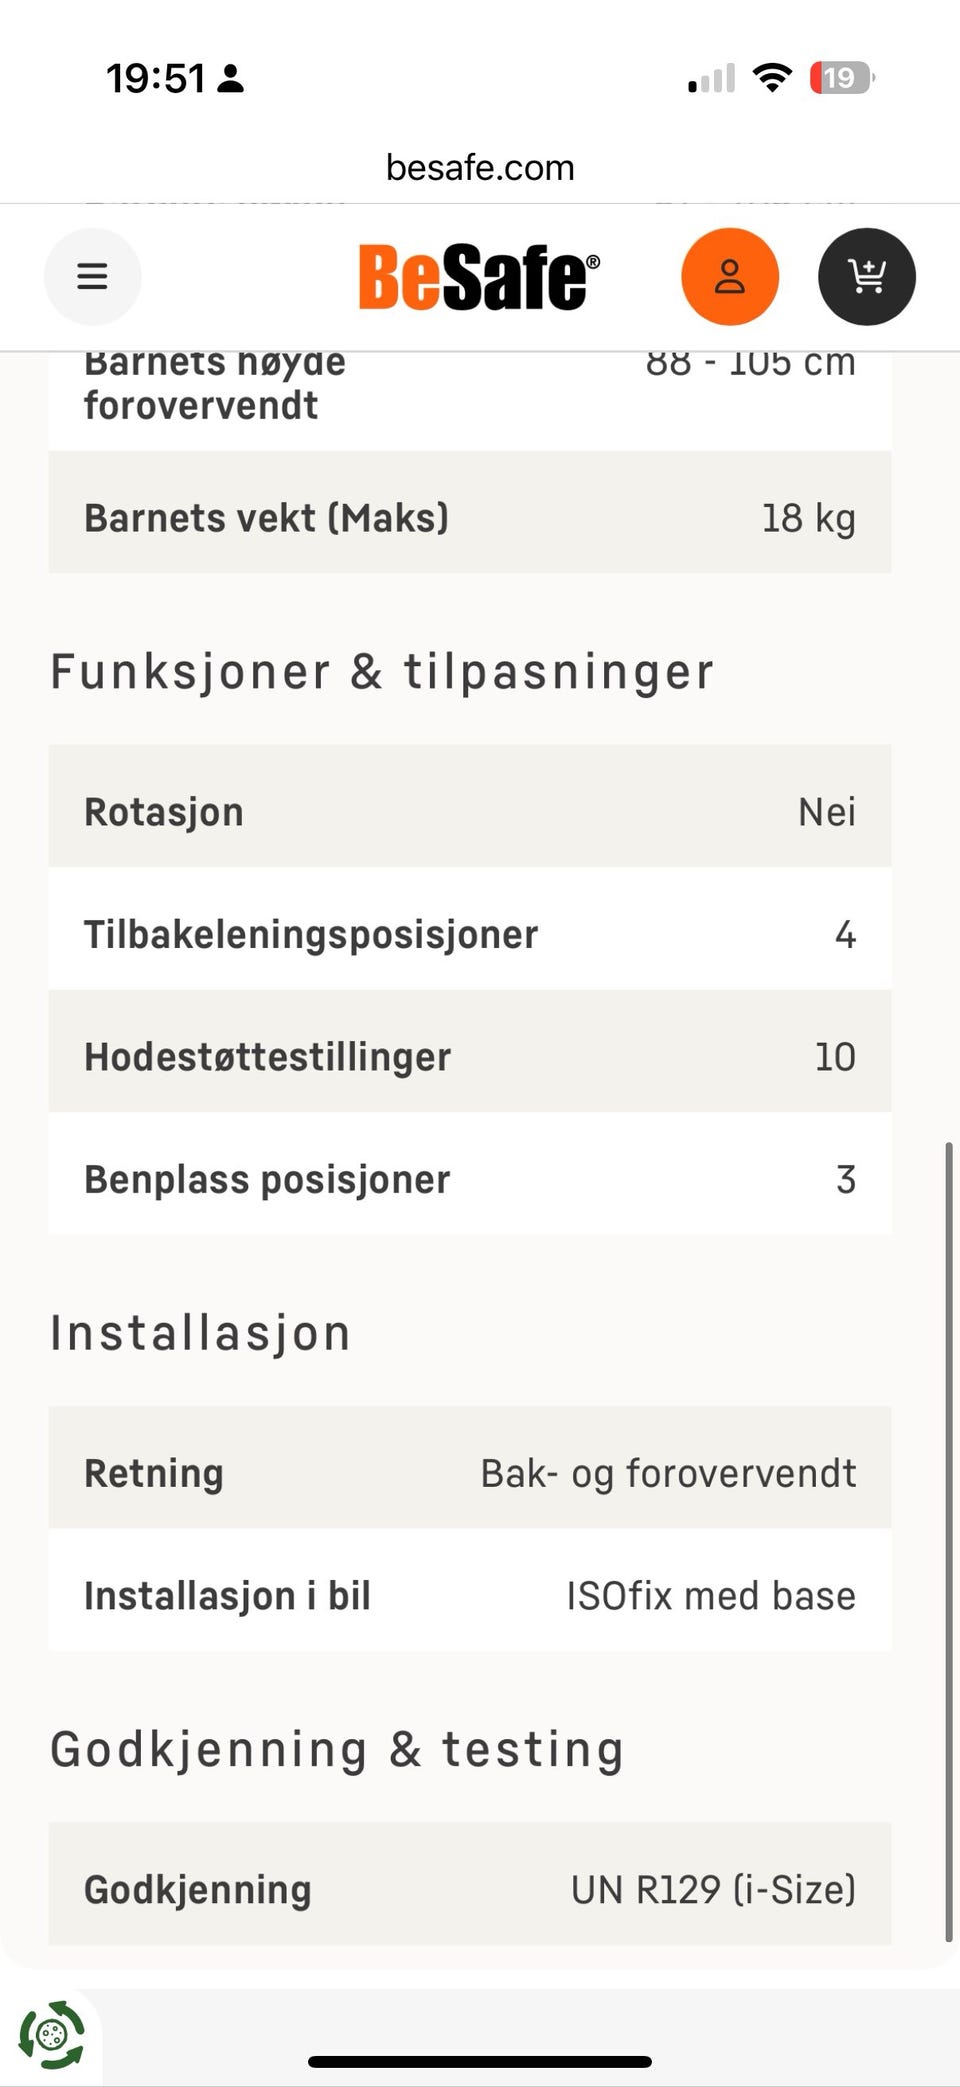The image size is (960, 2087).
Task: Tap the besafe.com address bar
Action: point(480,167)
